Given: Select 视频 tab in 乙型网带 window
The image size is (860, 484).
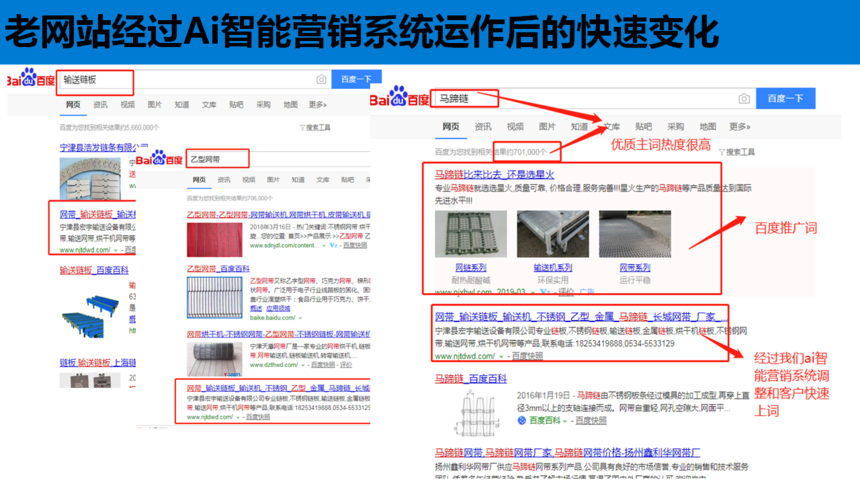Looking at the screenshot, I should coord(248,179).
